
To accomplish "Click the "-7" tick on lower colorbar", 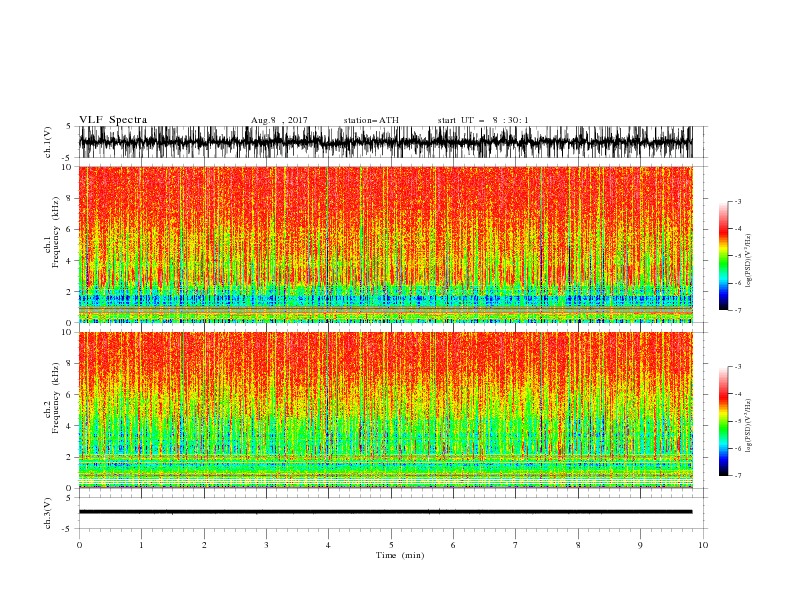I will [737, 476].
